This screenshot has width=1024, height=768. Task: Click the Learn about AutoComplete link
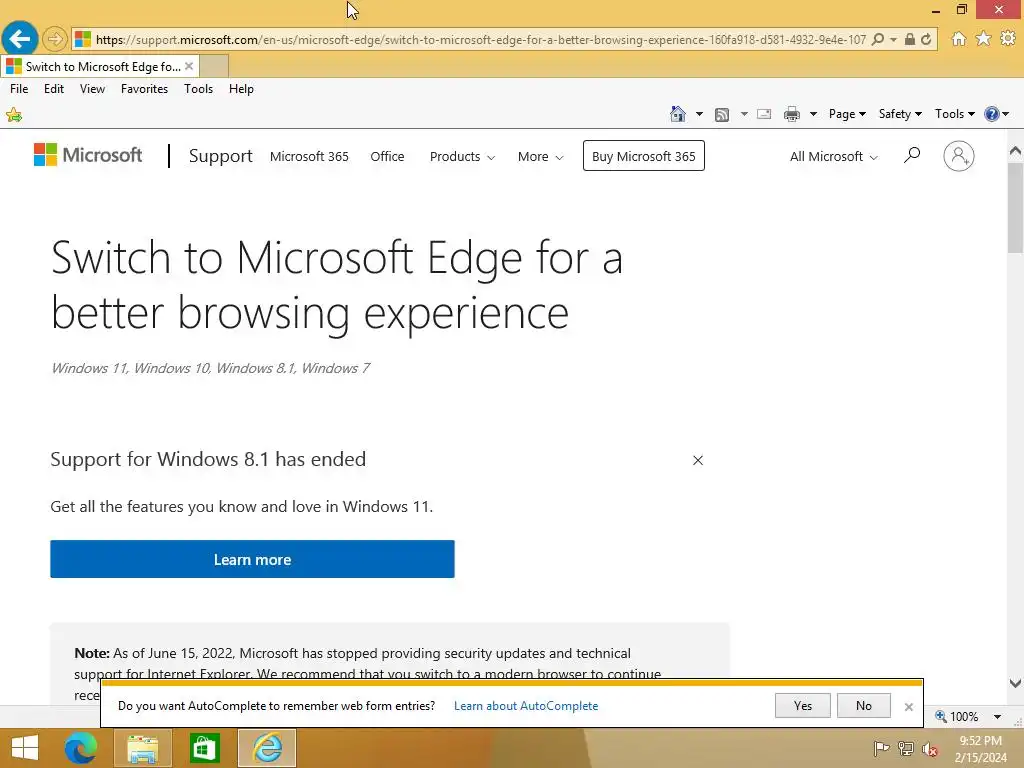526,706
